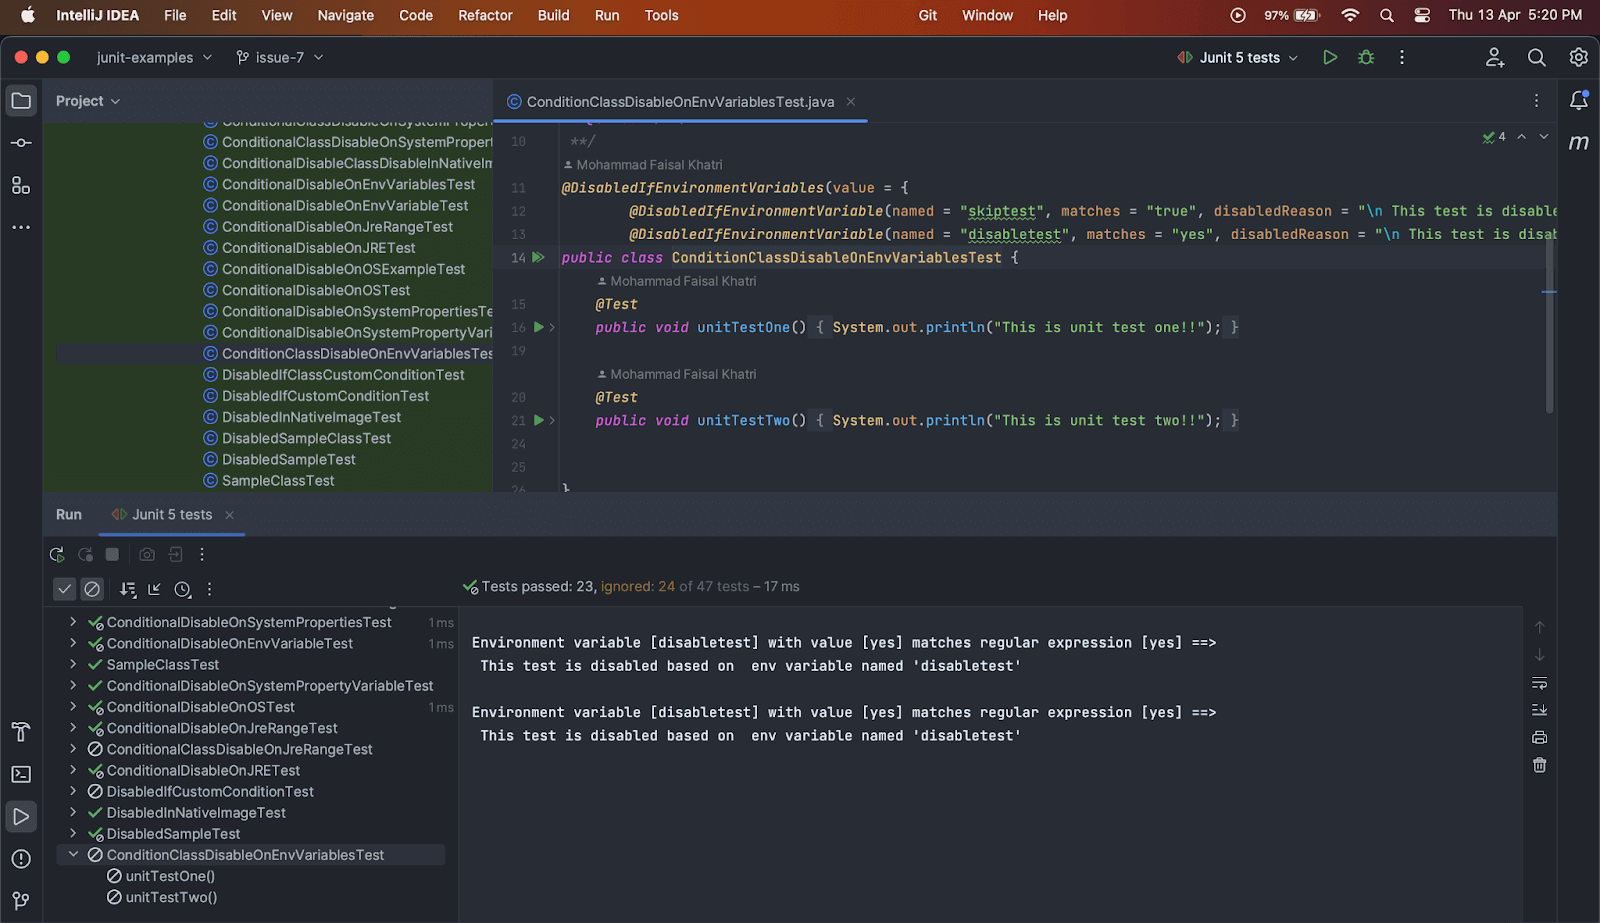Open the Refactor menu

pyautogui.click(x=485, y=15)
